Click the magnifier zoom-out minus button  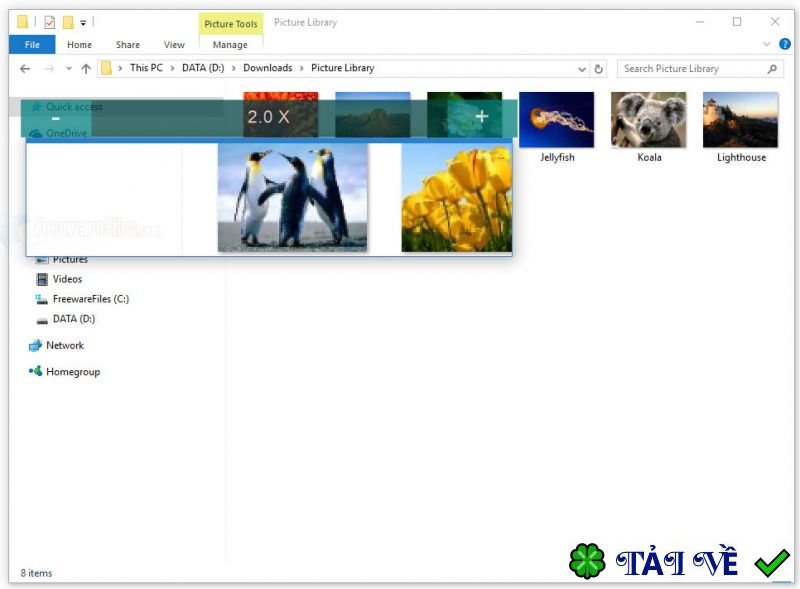[x=56, y=118]
